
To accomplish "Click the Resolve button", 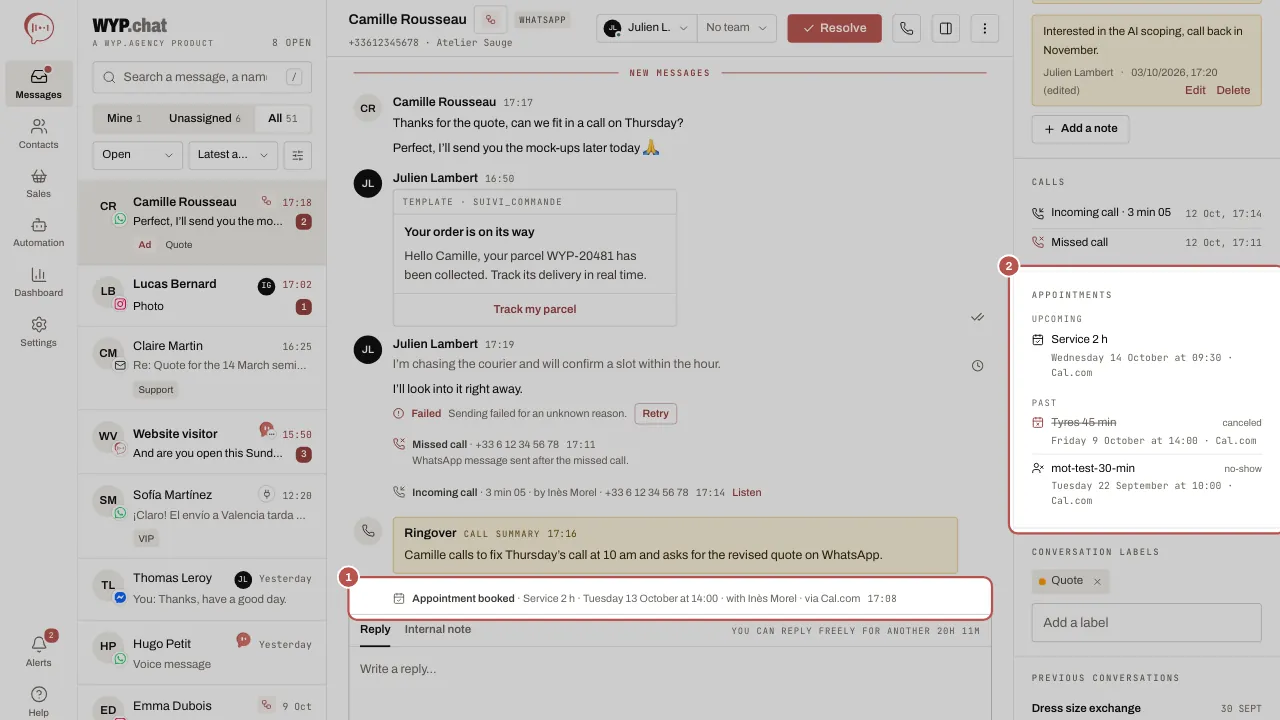I will pos(834,28).
